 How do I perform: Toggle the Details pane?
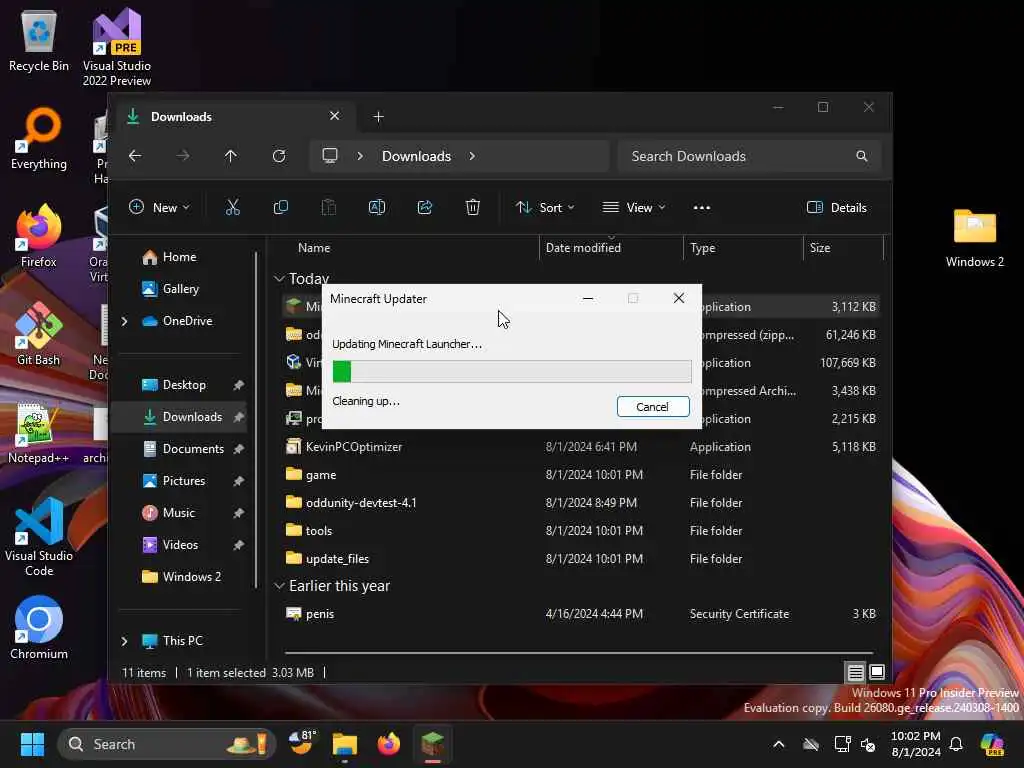tap(837, 208)
